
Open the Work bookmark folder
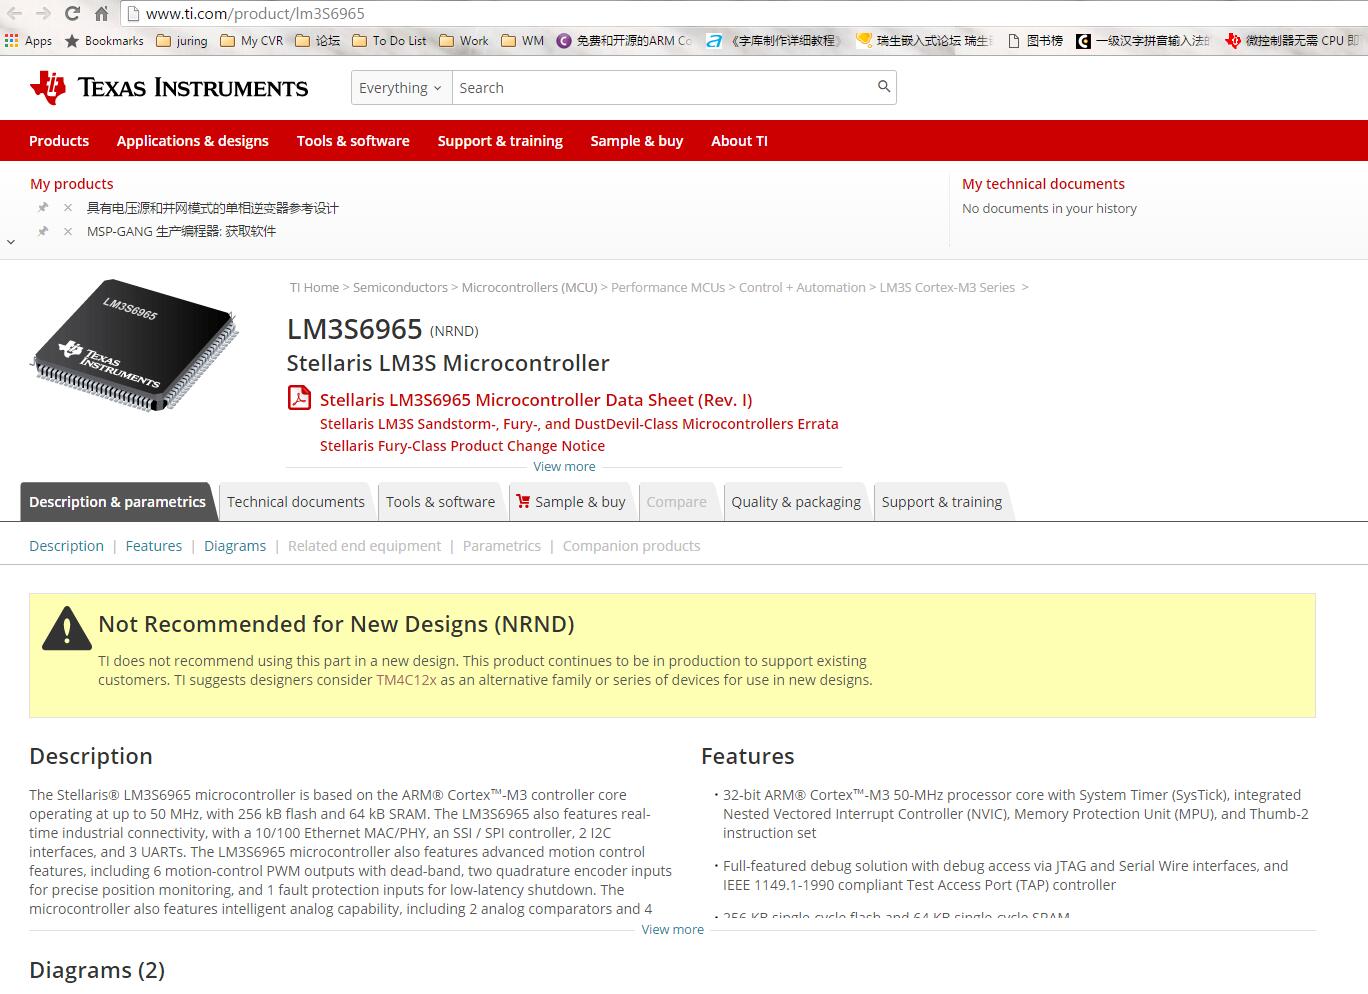tap(464, 41)
